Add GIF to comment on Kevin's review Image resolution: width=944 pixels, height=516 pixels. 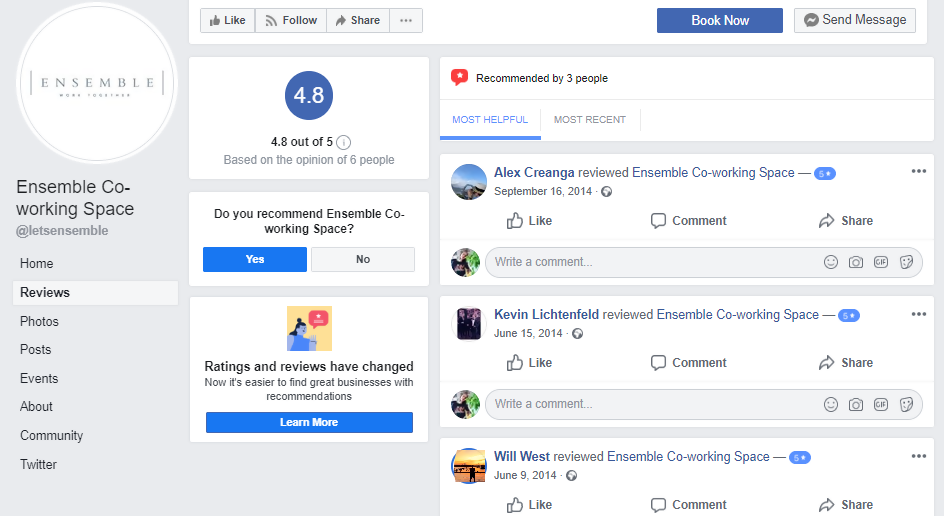click(881, 404)
